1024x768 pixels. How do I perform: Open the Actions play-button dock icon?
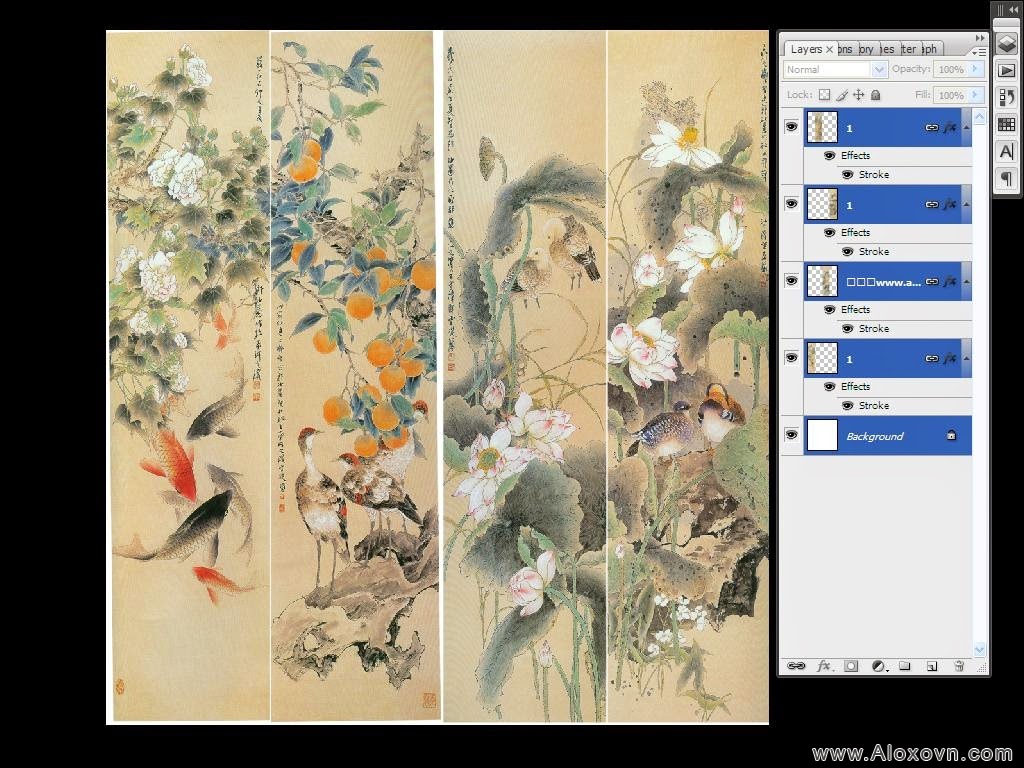(1006, 70)
